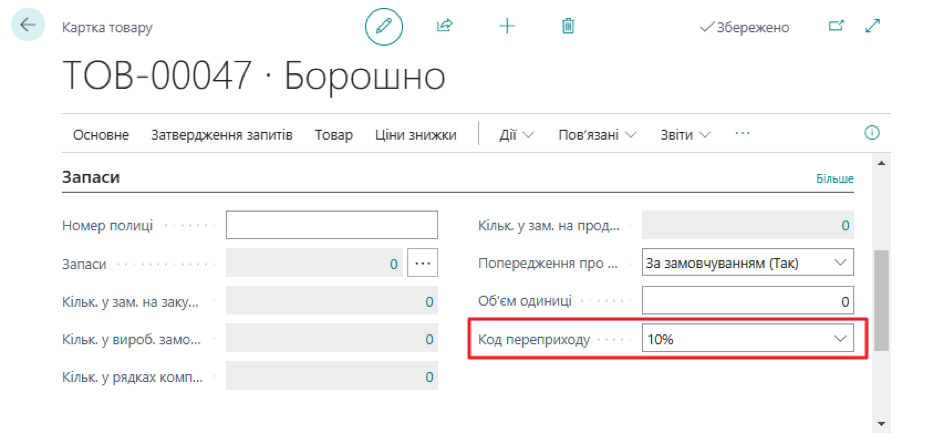Open the Основне menu
The width and height of the screenshot is (952, 433).
(x=101, y=135)
